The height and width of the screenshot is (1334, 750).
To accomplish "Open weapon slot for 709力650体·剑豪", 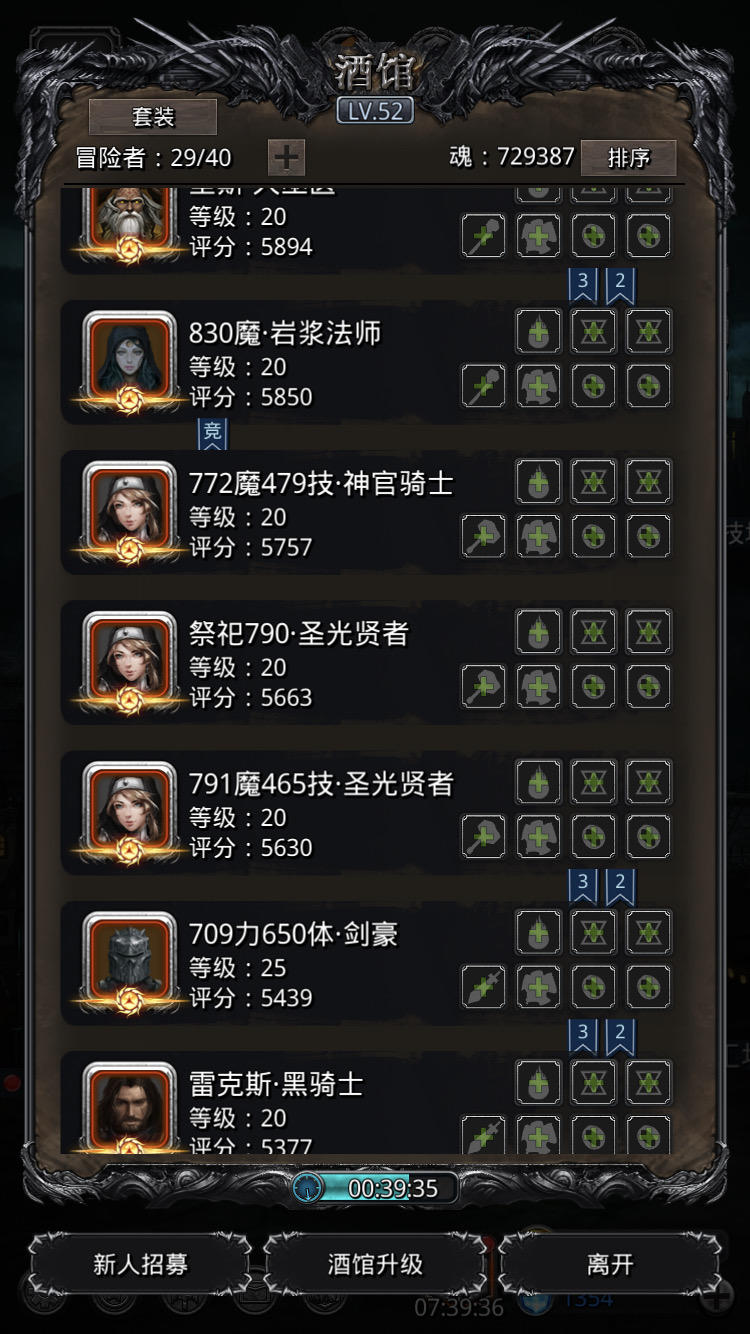I will tap(484, 986).
